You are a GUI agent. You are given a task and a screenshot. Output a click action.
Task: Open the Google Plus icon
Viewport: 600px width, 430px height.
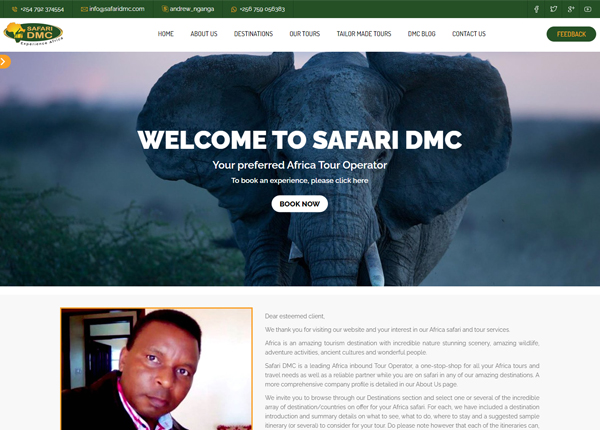[x=571, y=9]
